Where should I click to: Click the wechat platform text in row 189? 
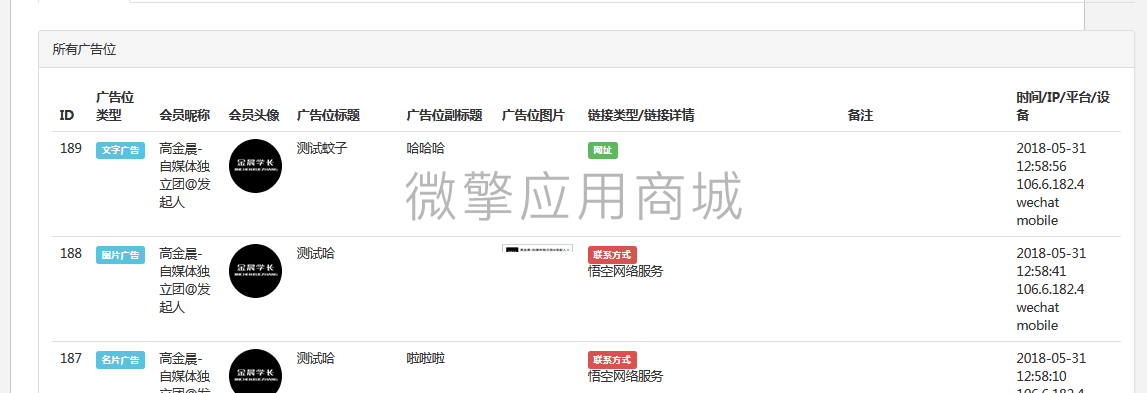(x=1037, y=203)
